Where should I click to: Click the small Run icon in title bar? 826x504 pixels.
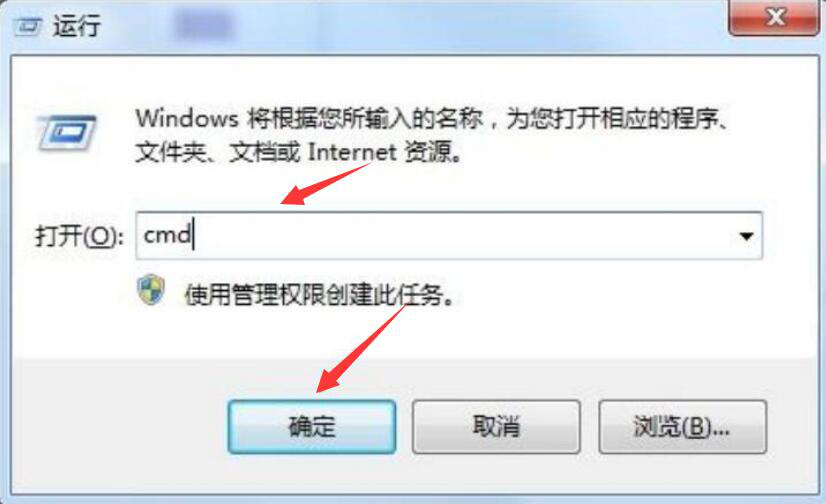[27, 26]
